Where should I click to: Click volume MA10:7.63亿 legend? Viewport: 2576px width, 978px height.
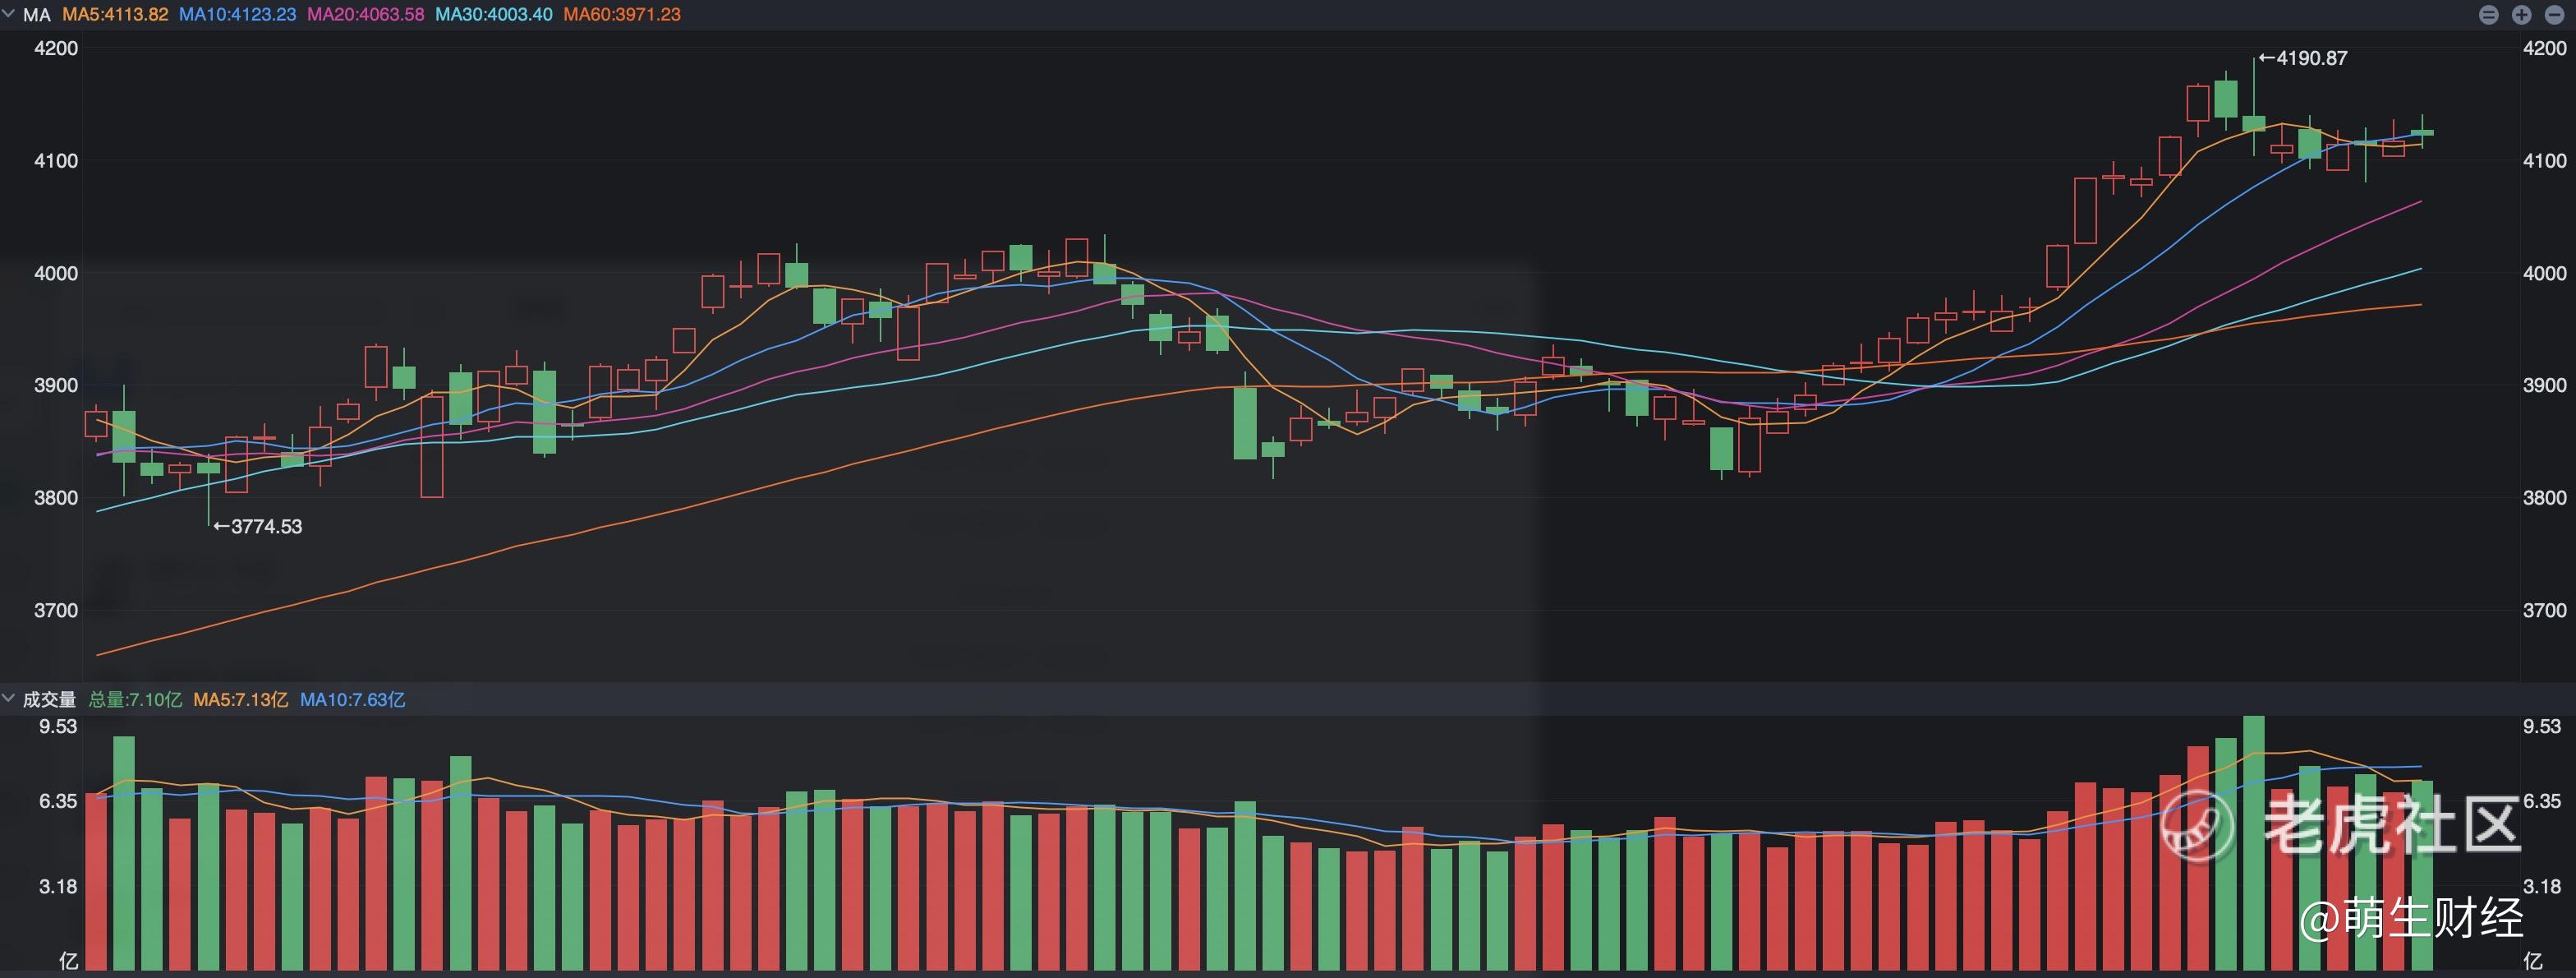point(352,699)
